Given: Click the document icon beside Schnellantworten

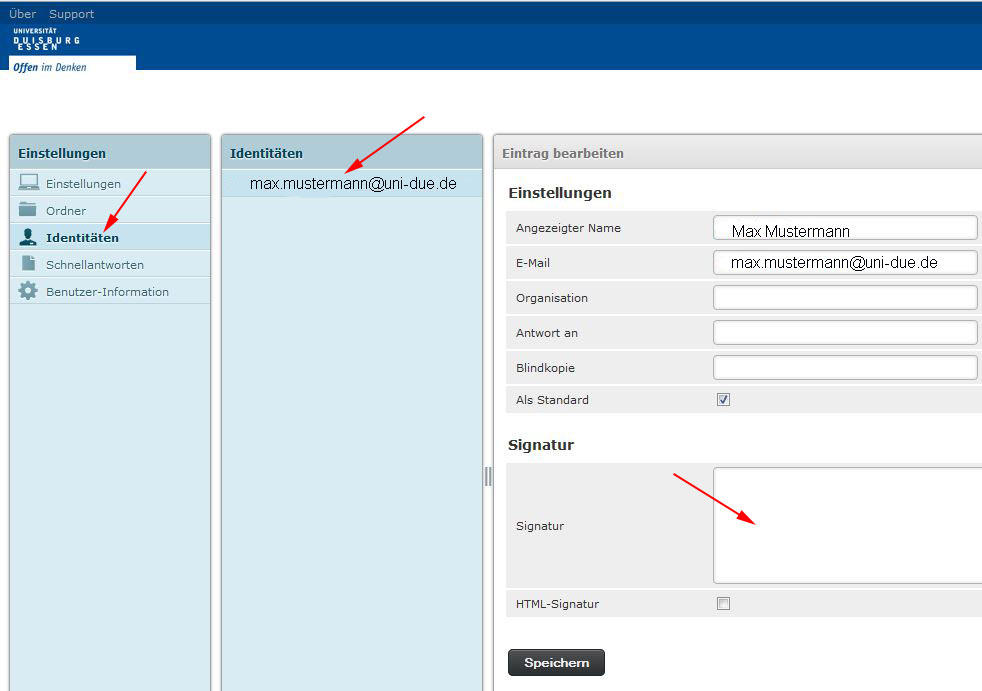Looking at the screenshot, I should pyautogui.click(x=28, y=264).
